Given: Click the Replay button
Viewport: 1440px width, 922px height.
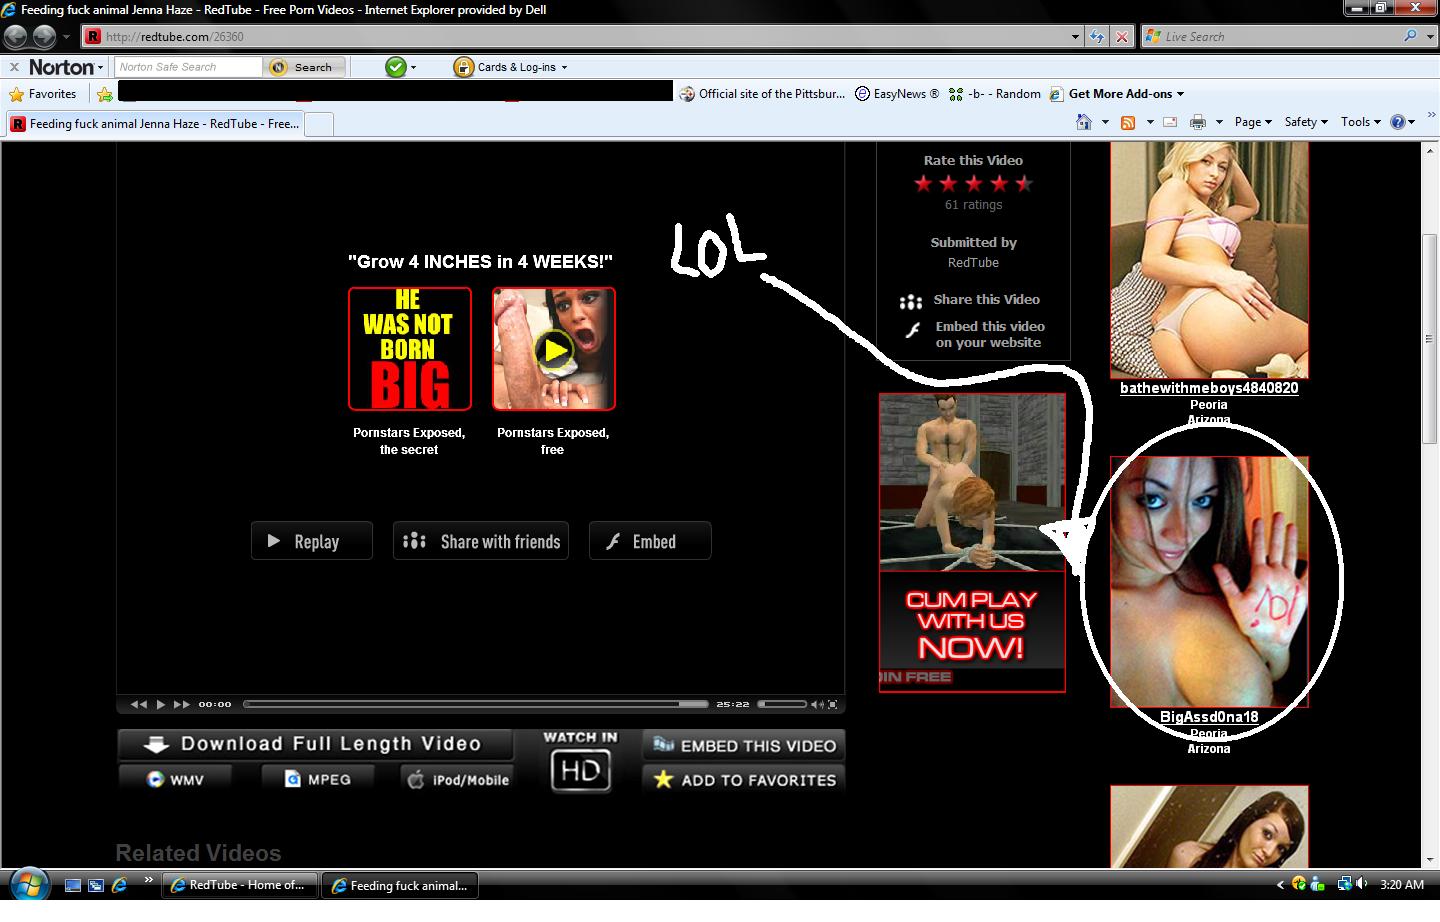Looking at the screenshot, I should (311, 541).
